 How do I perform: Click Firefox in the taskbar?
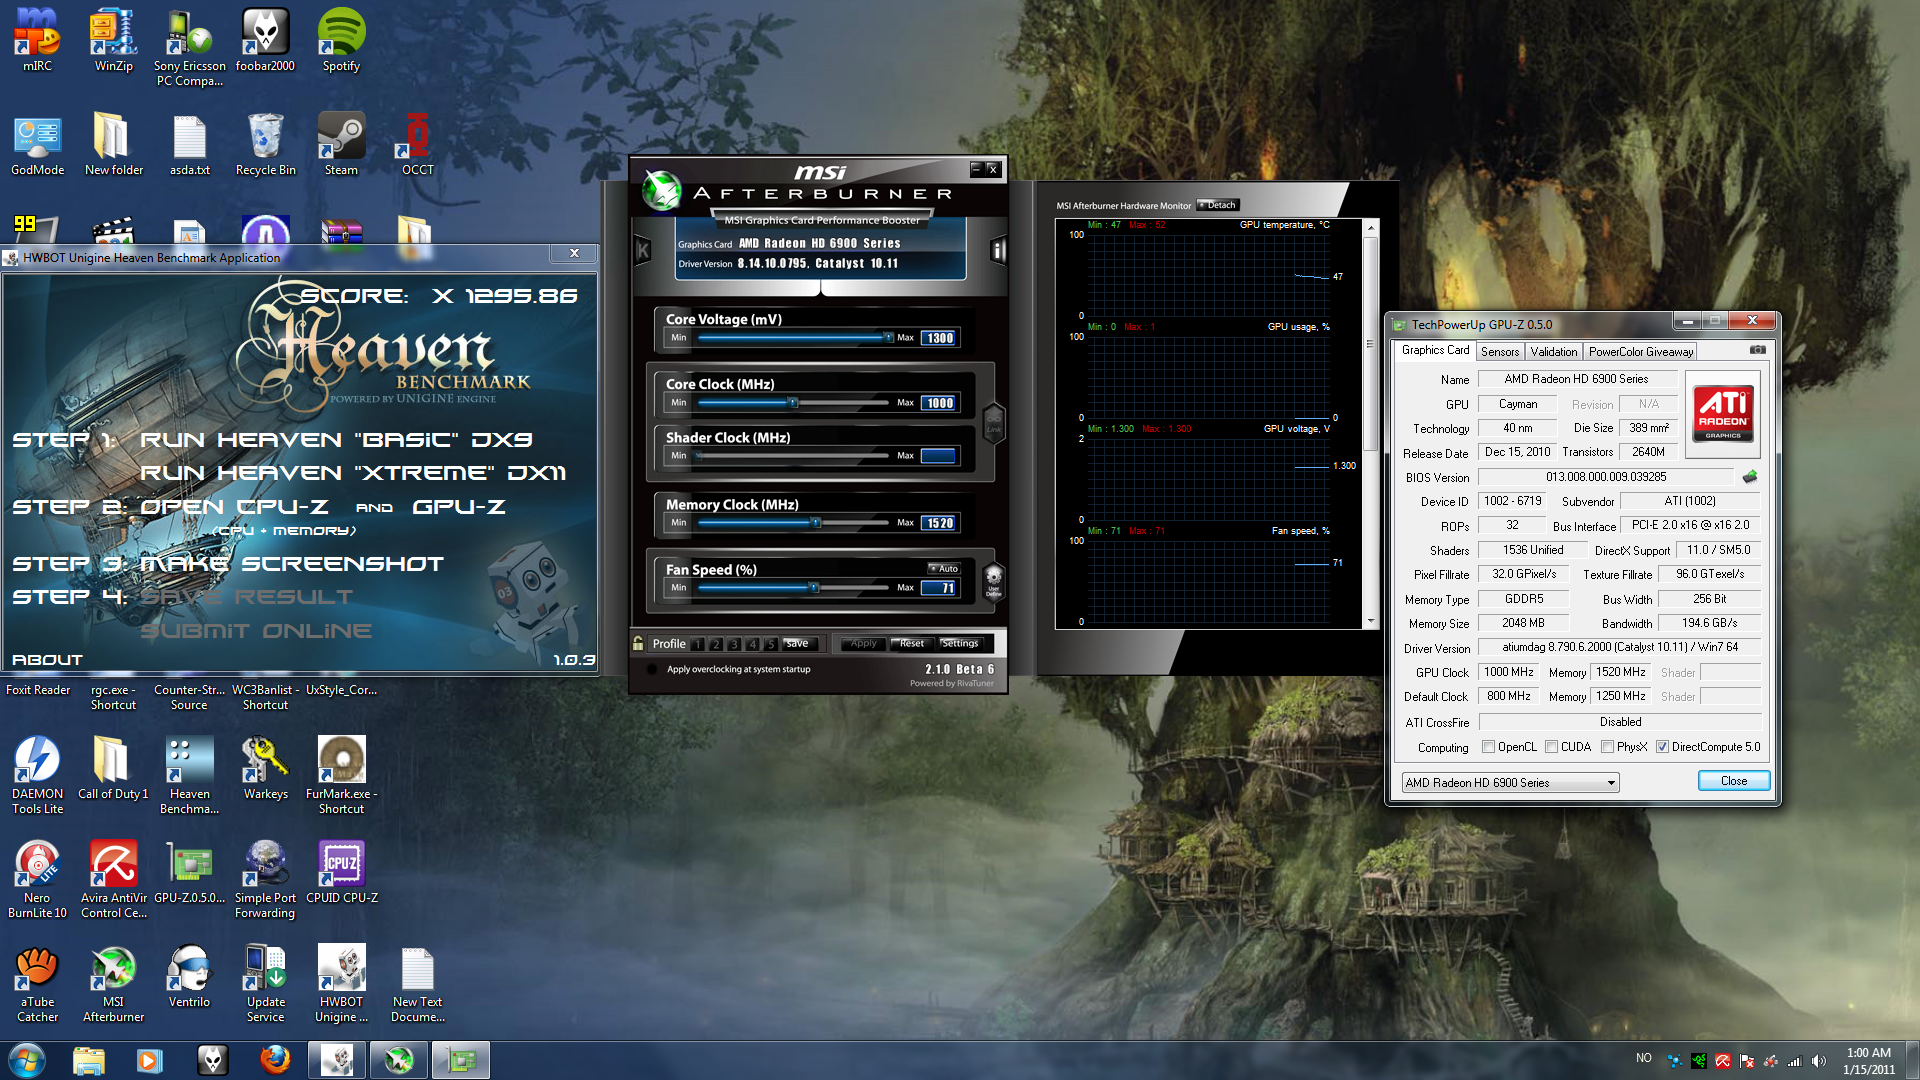tap(275, 1060)
